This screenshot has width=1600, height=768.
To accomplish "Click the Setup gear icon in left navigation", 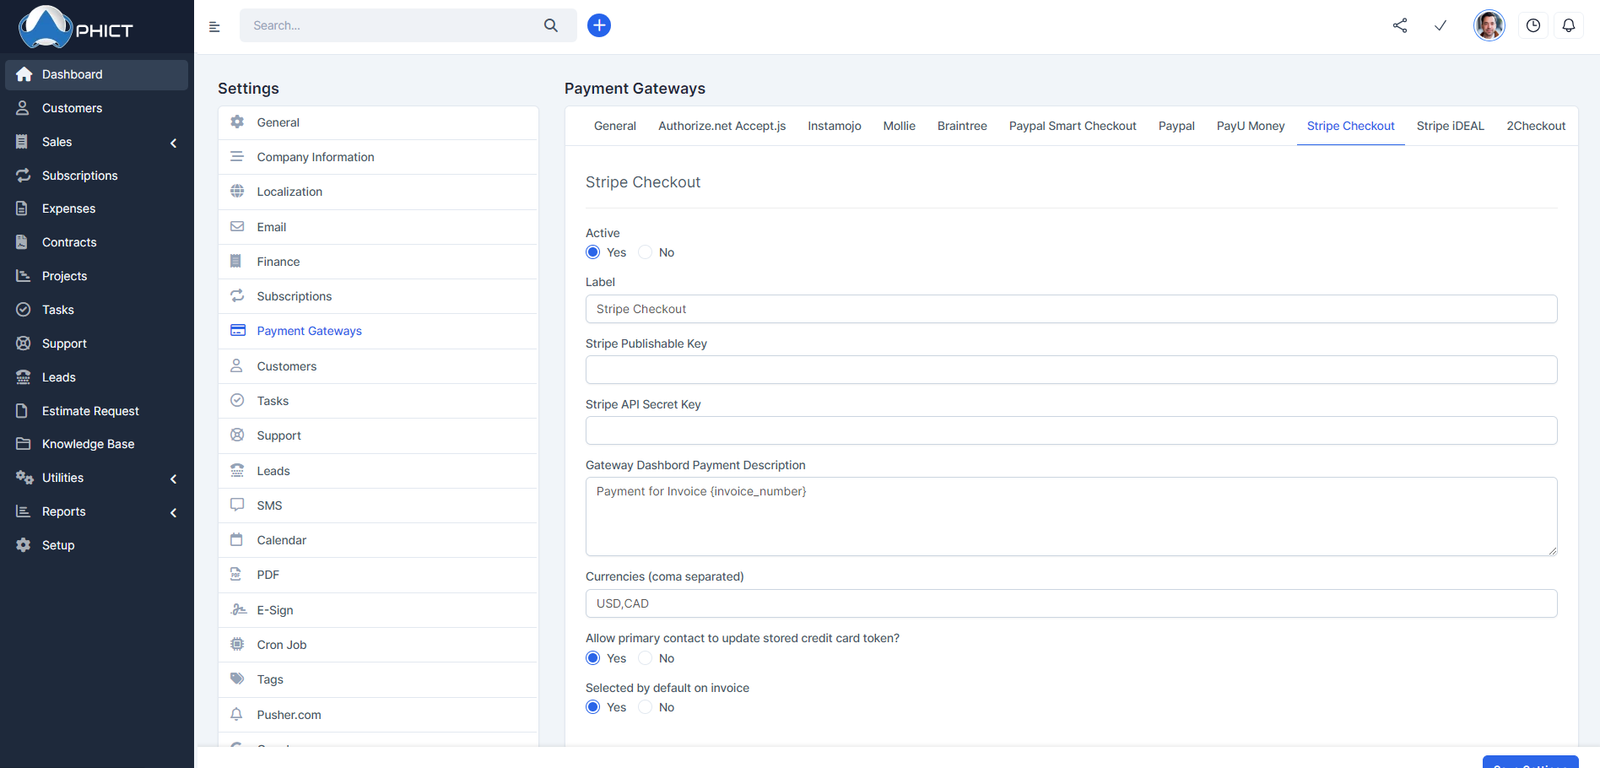I will coord(23,545).
